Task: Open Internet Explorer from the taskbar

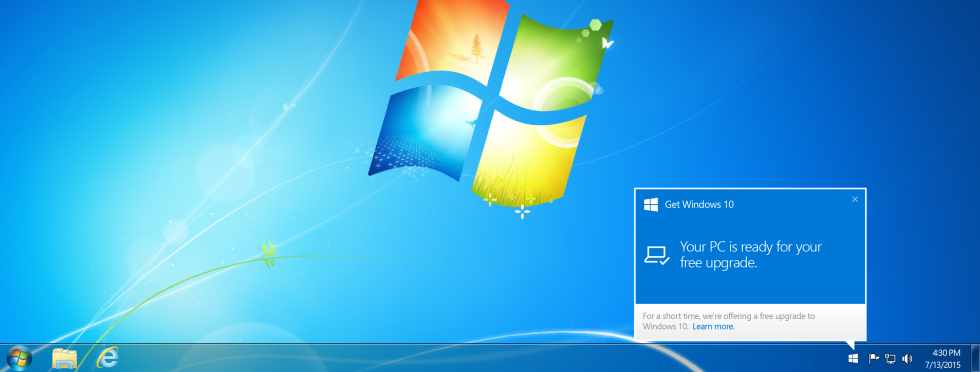Action: pyautogui.click(x=108, y=358)
